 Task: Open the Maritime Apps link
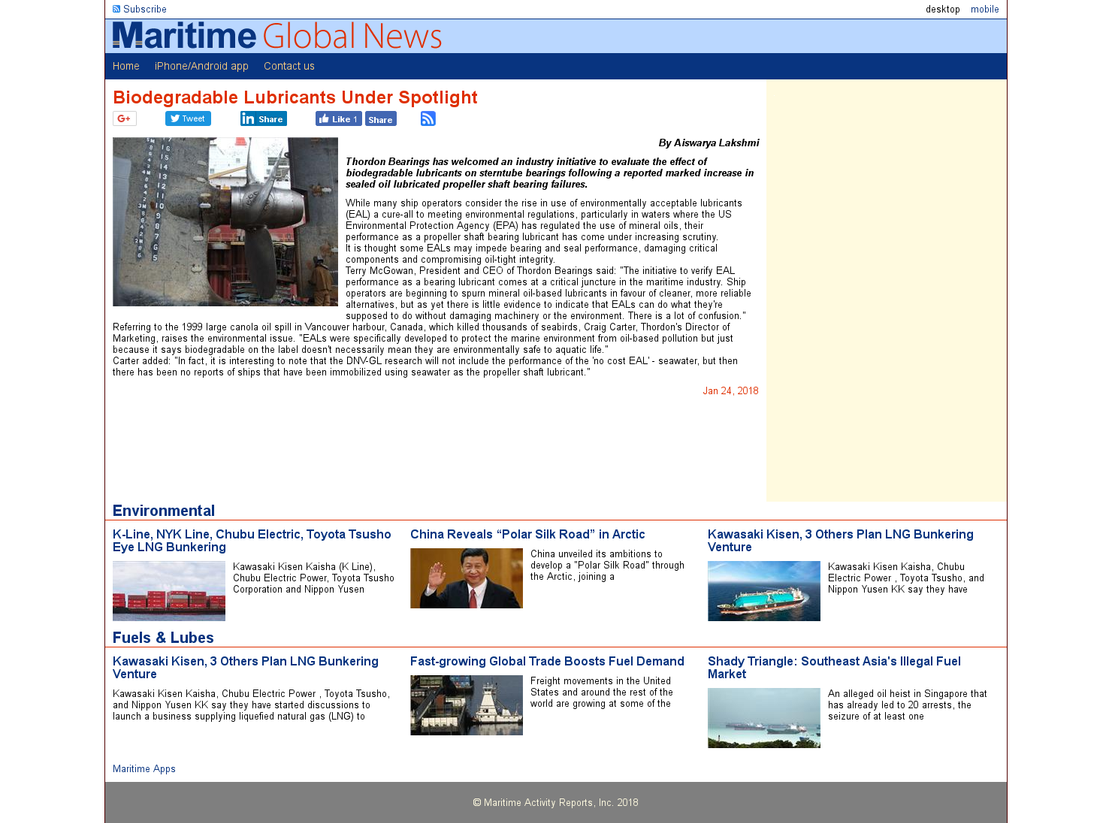click(144, 769)
